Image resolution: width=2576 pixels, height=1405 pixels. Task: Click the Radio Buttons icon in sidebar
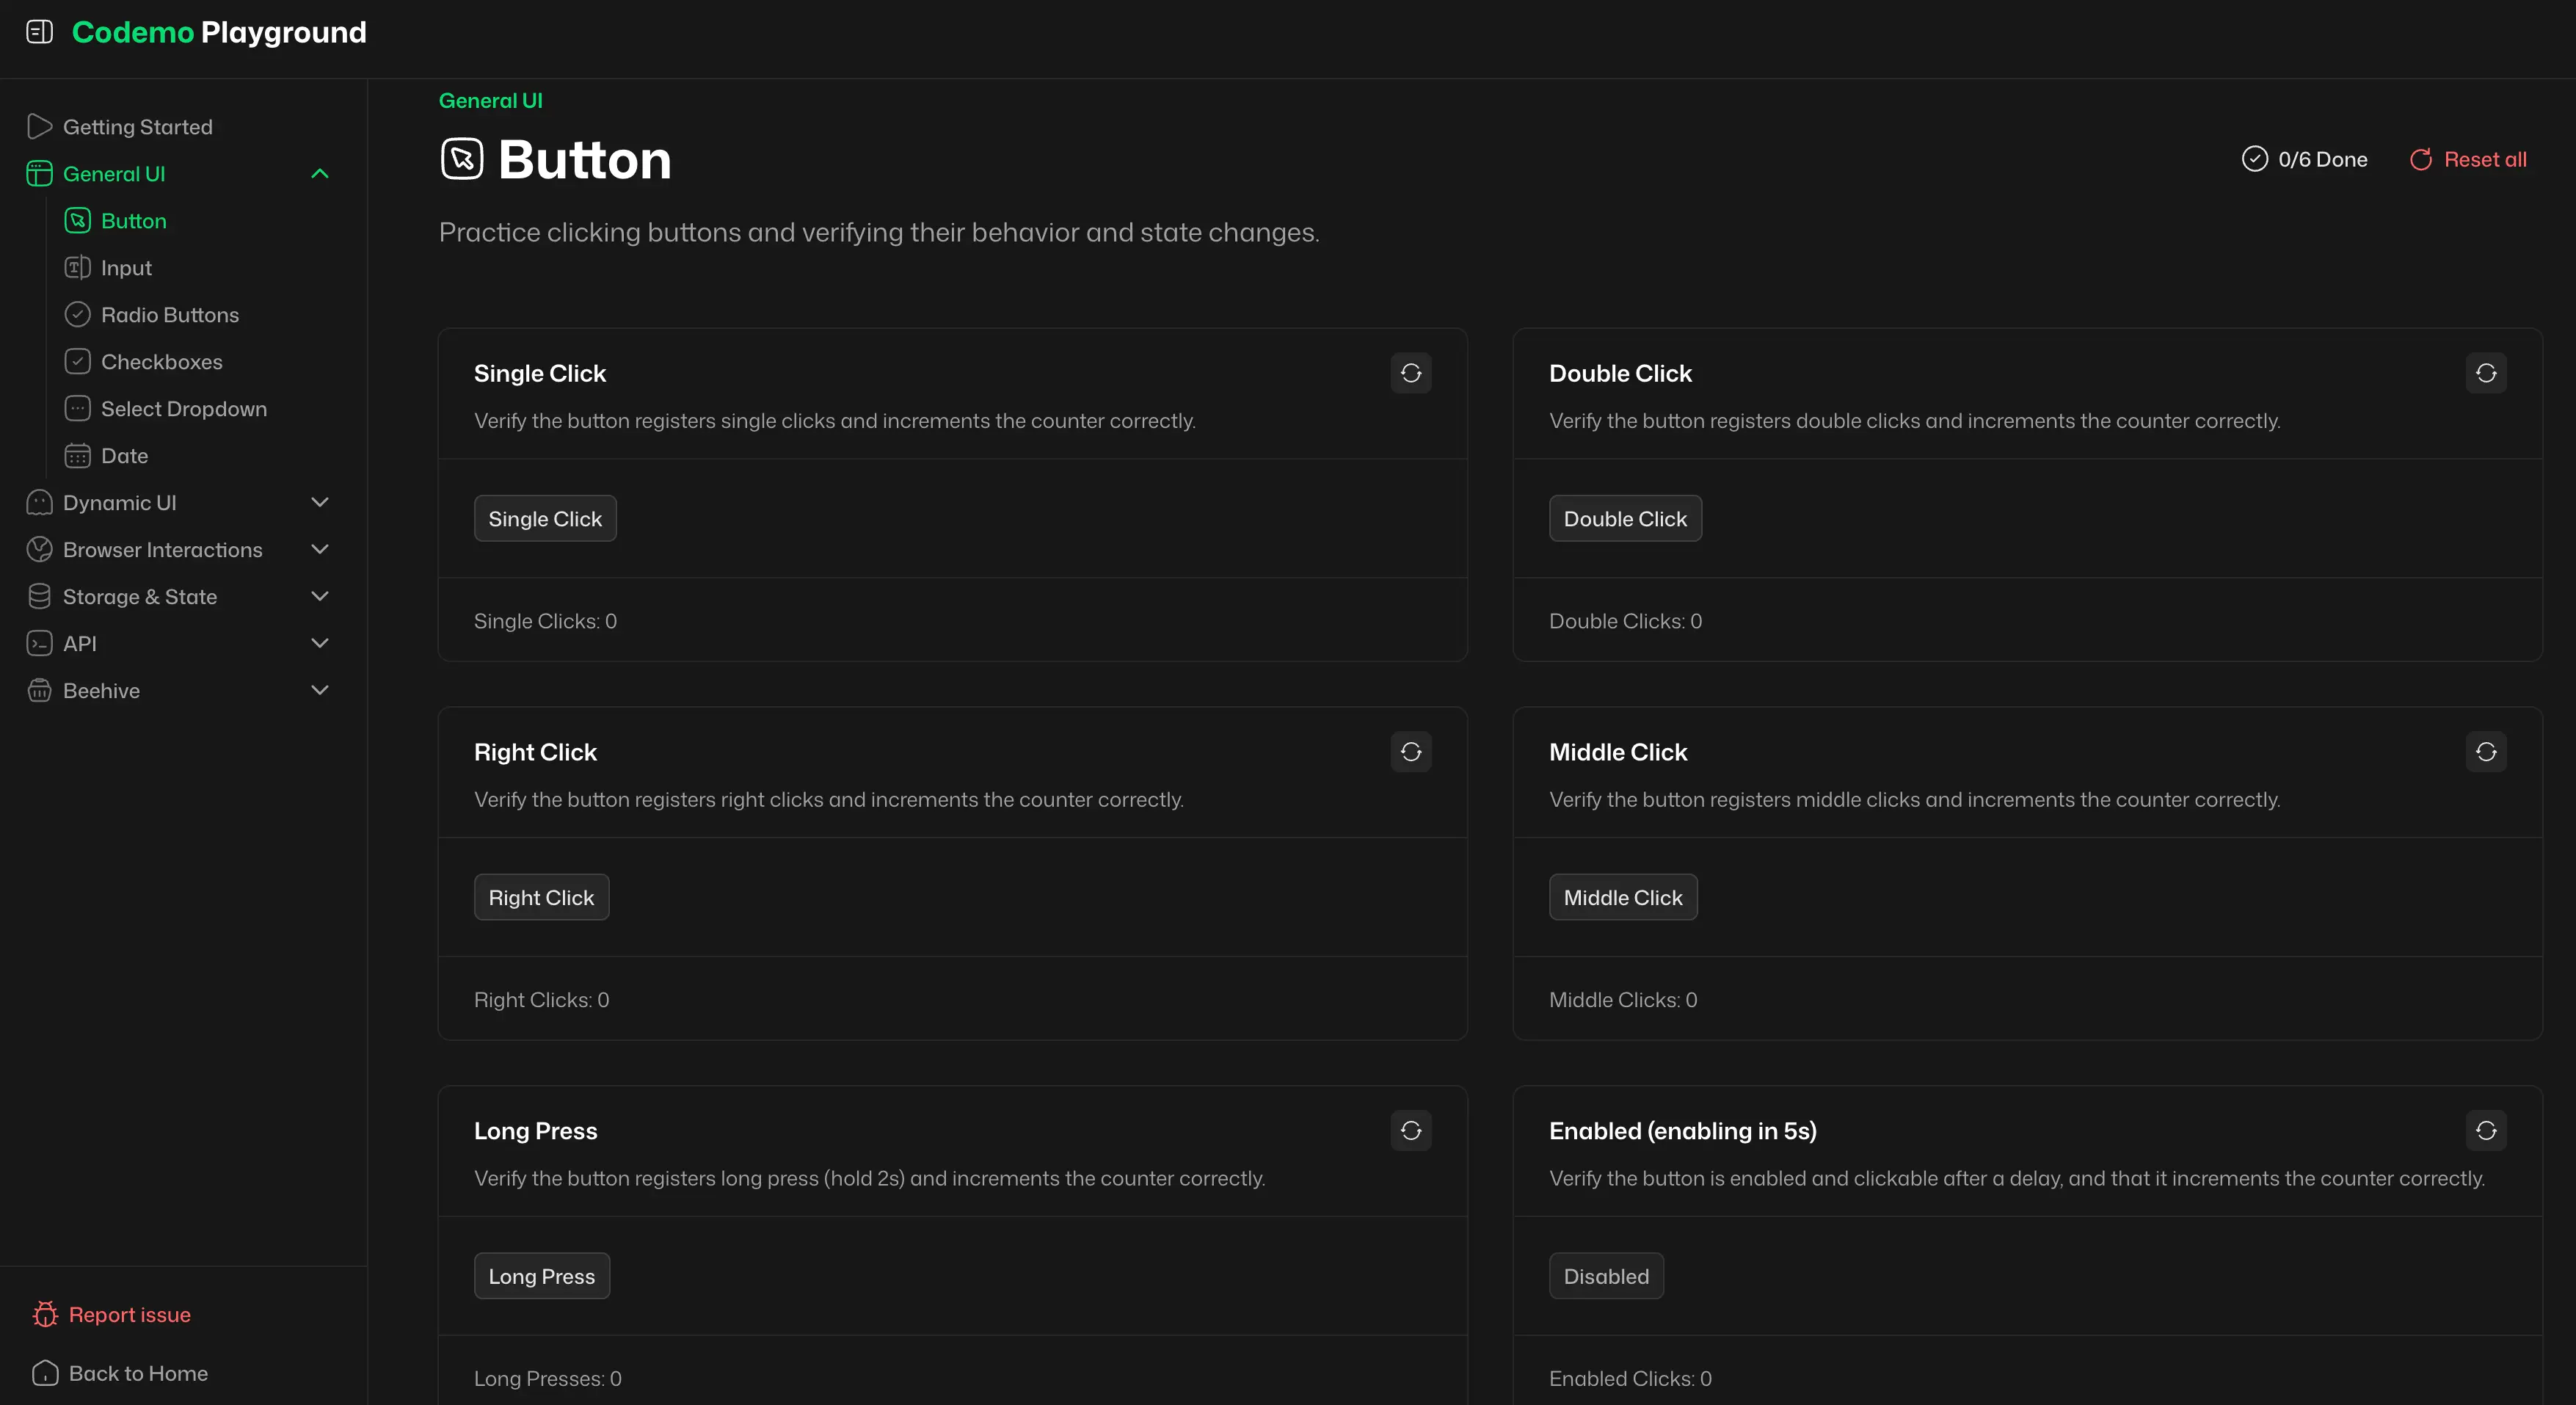(x=78, y=315)
